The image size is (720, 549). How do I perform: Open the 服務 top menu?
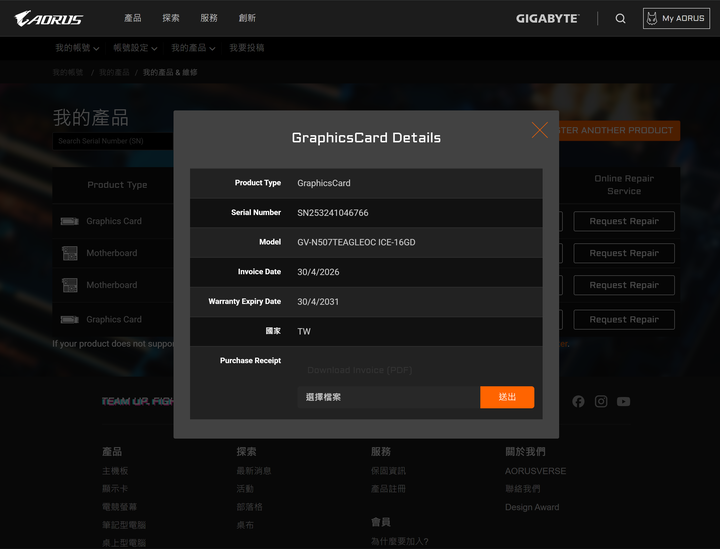click(x=209, y=18)
